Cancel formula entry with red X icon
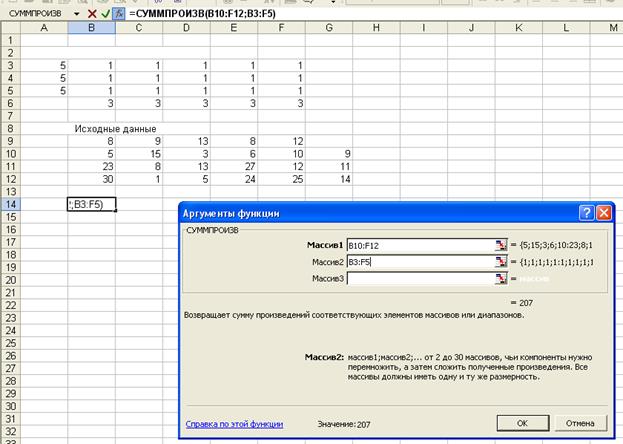Image resolution: width=623 pixels, height=444 pixels. [x=92, y=14]
